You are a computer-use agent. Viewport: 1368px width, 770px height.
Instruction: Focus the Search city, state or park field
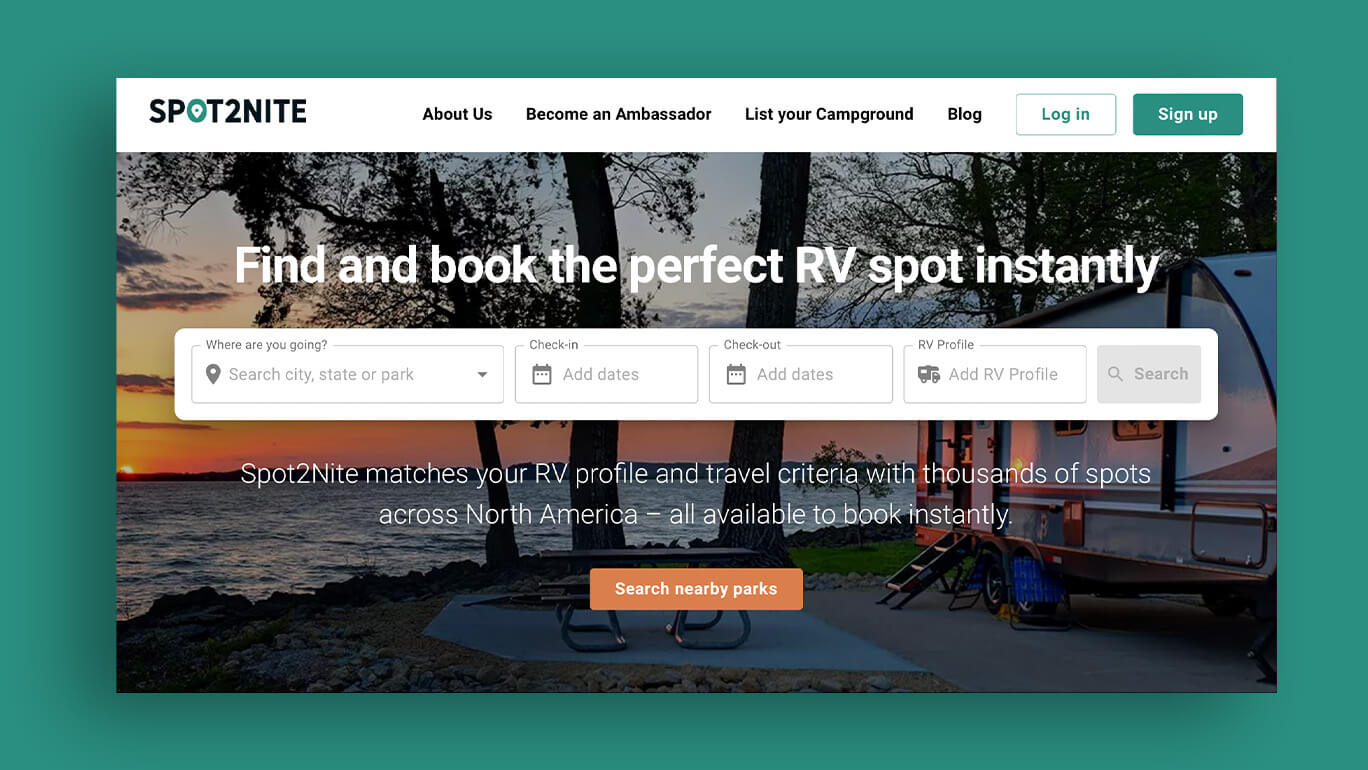coord(347,374)
